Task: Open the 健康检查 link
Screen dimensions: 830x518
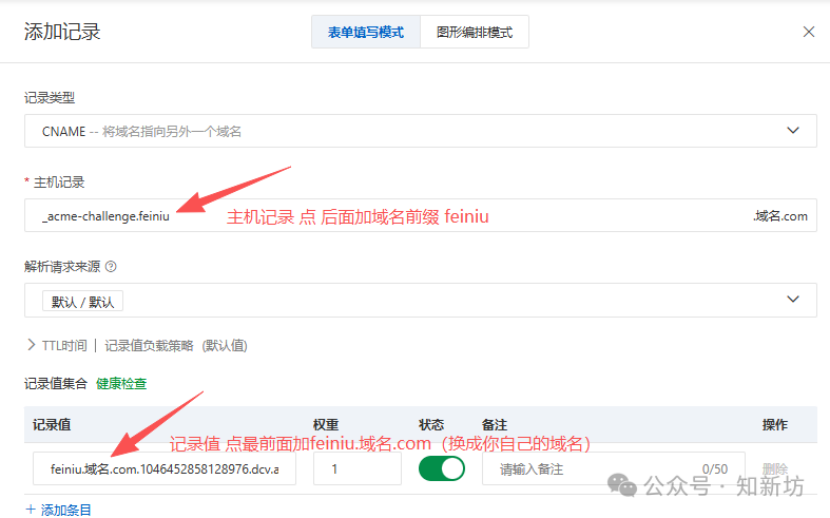Action: point(121,383)
